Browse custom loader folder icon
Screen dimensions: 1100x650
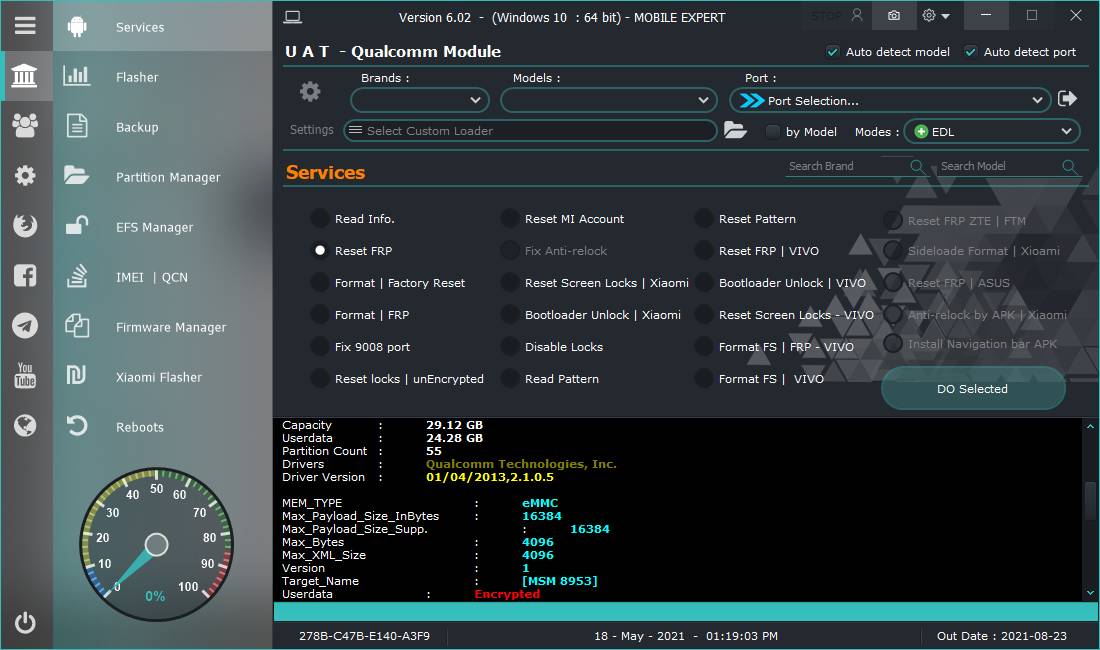click(x=735, y=130)
